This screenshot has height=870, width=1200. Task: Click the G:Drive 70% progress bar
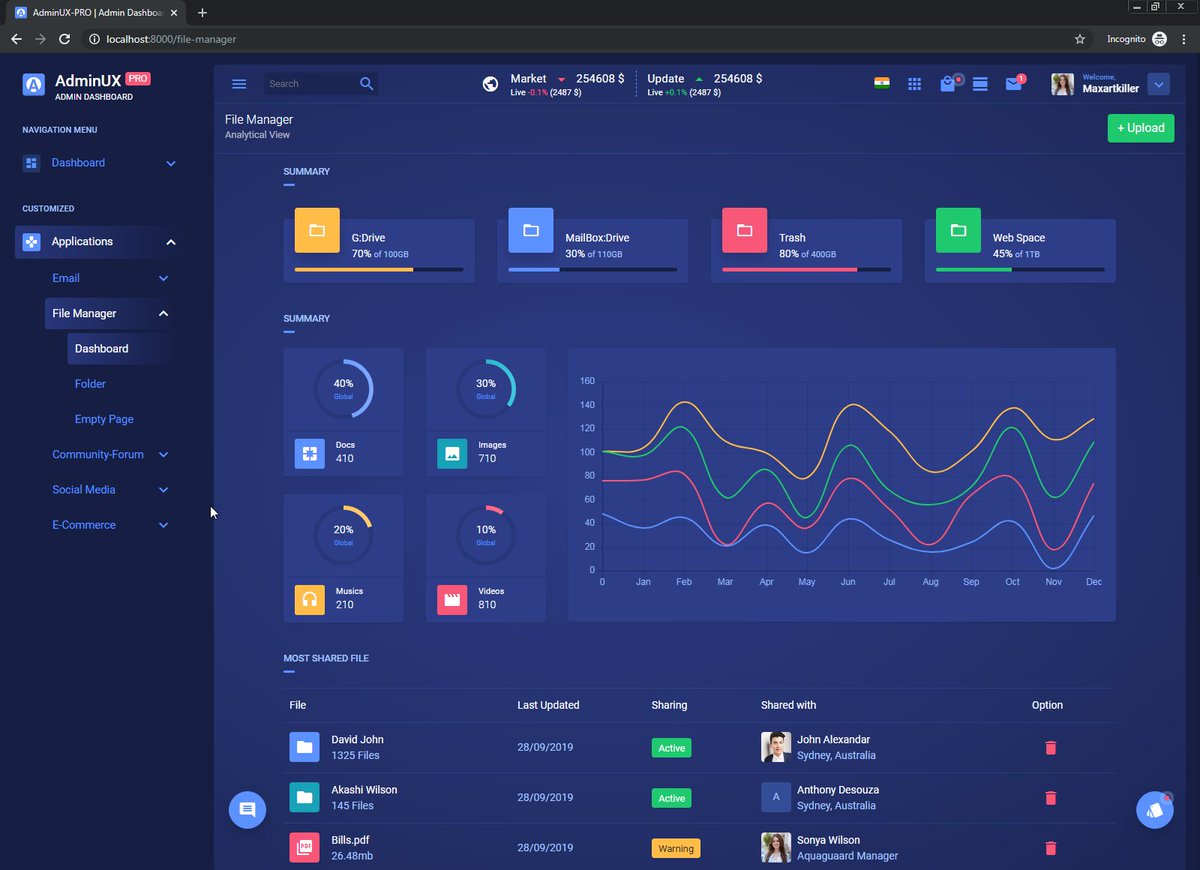coord(379,270)
